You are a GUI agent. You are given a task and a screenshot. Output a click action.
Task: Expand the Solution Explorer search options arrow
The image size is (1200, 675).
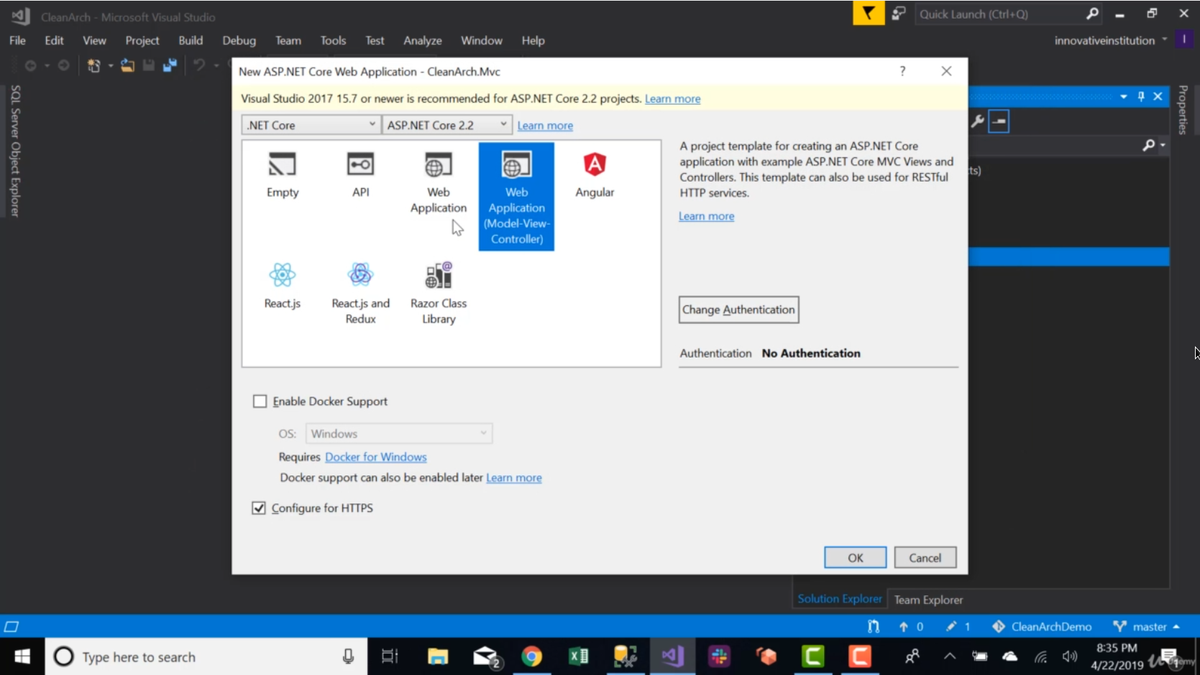[x=1162, y=146]
